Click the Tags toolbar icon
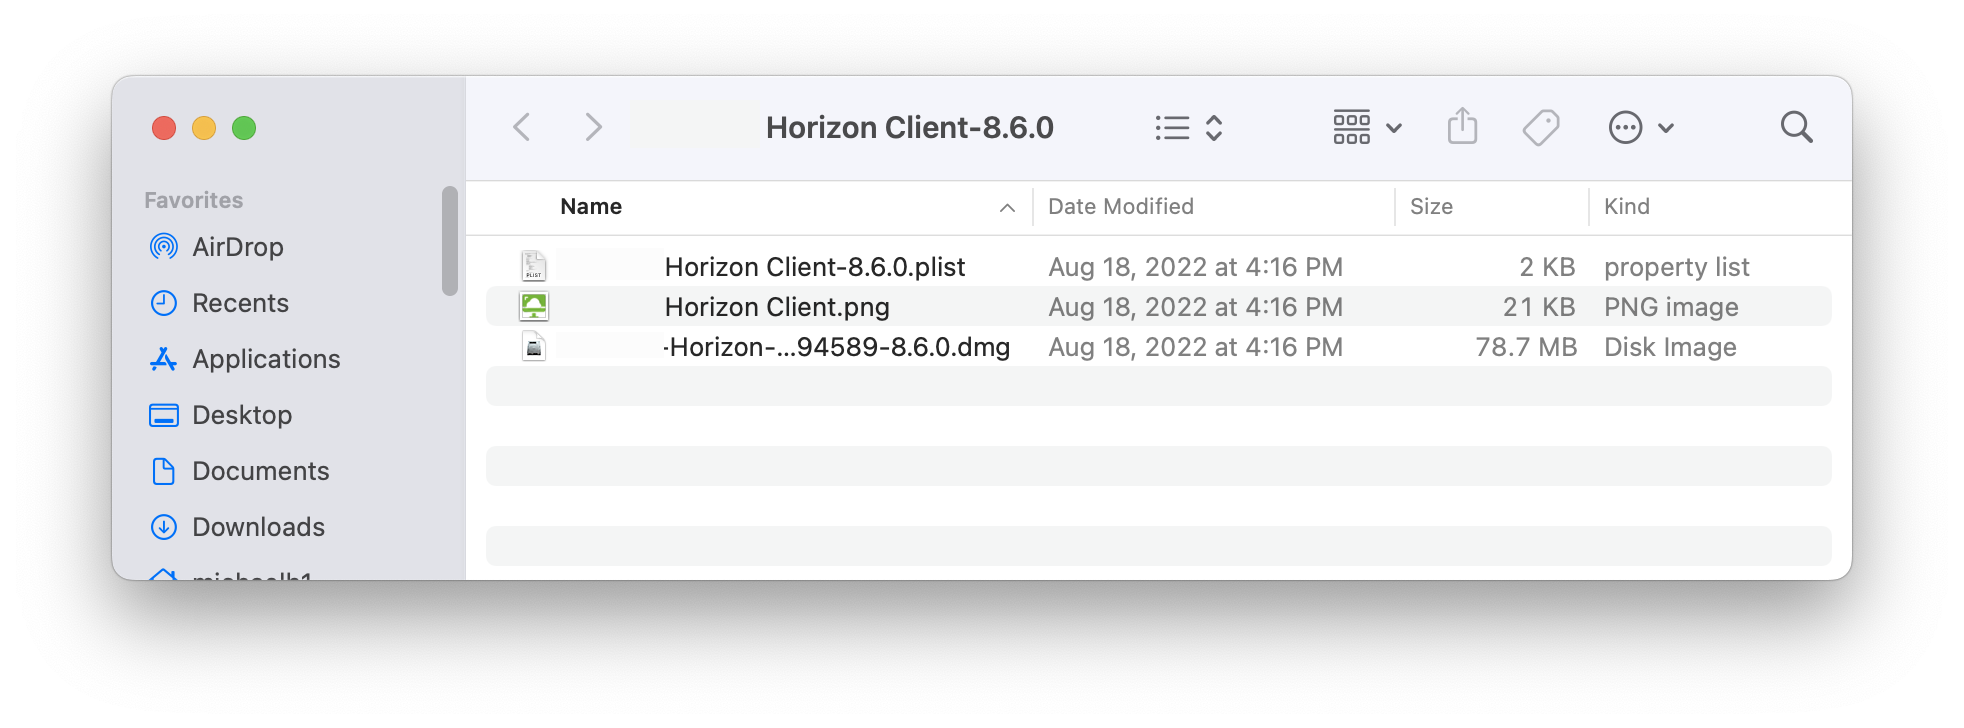Image resolution: width=1964 pixels, height=728 pixels. click(1540, 128)
